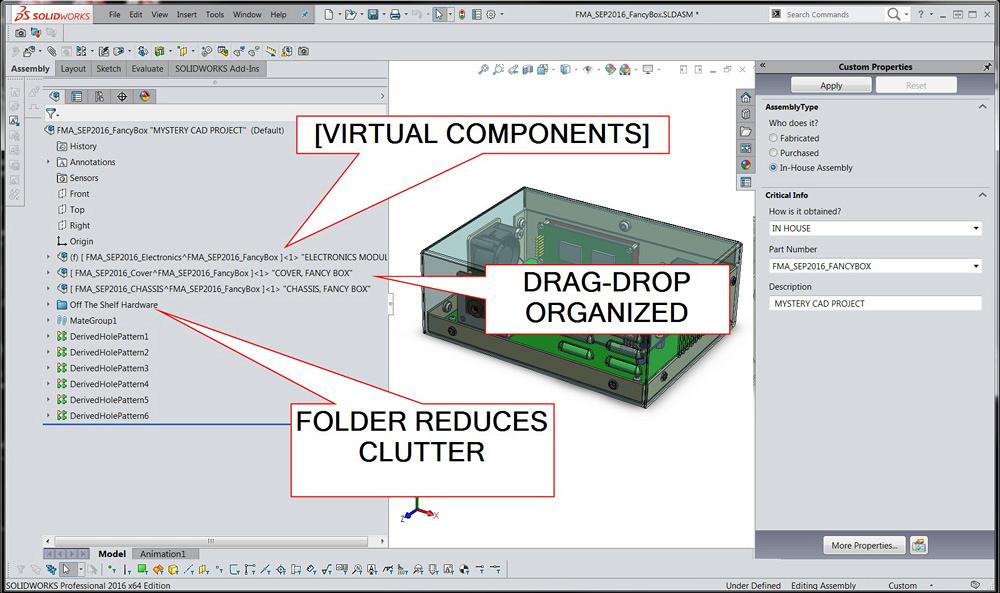Viewport: 1000px width, 593px height.
Task: Click the Edit Appearance color ball icon
Action: pos(610,69)
